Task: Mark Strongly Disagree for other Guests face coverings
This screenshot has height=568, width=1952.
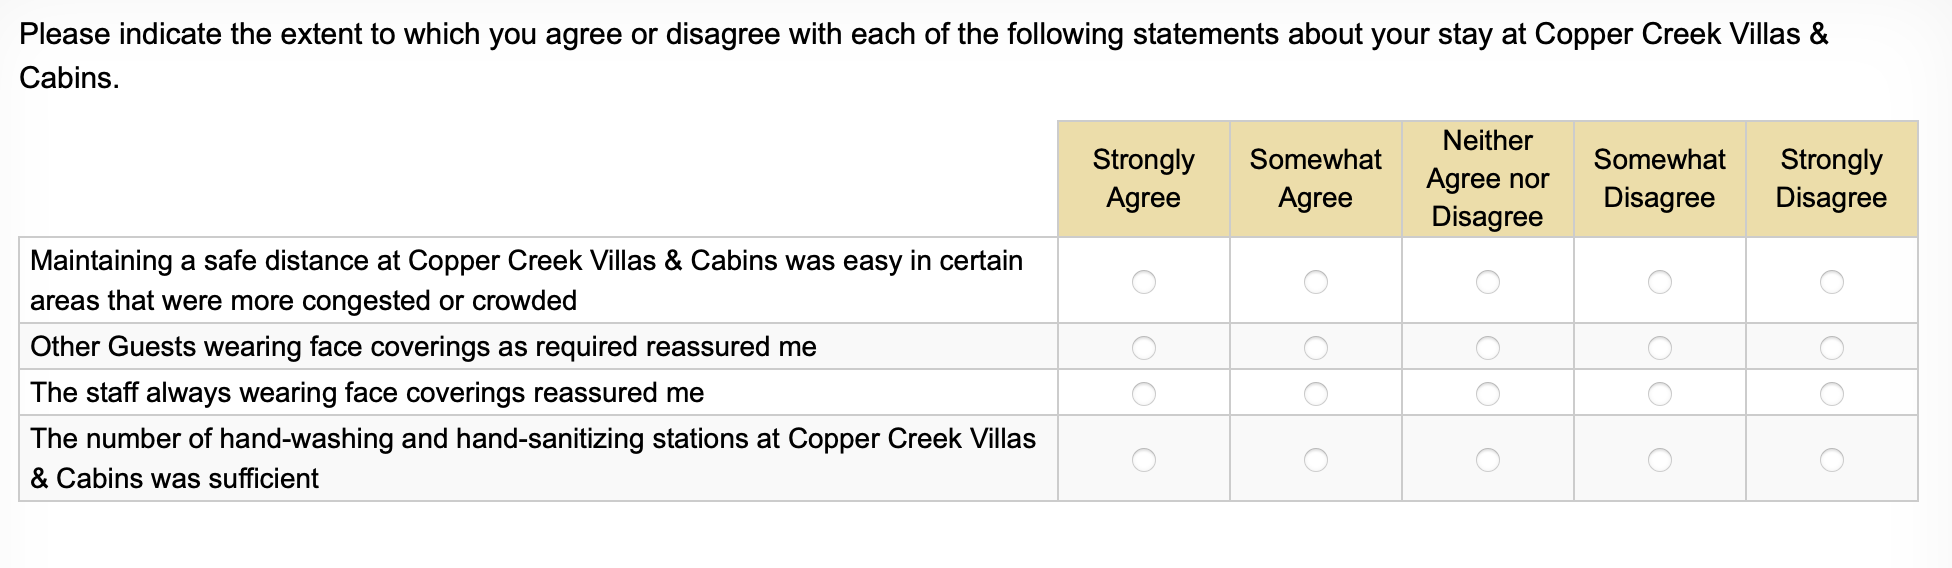Action: tap(1832, 348)
